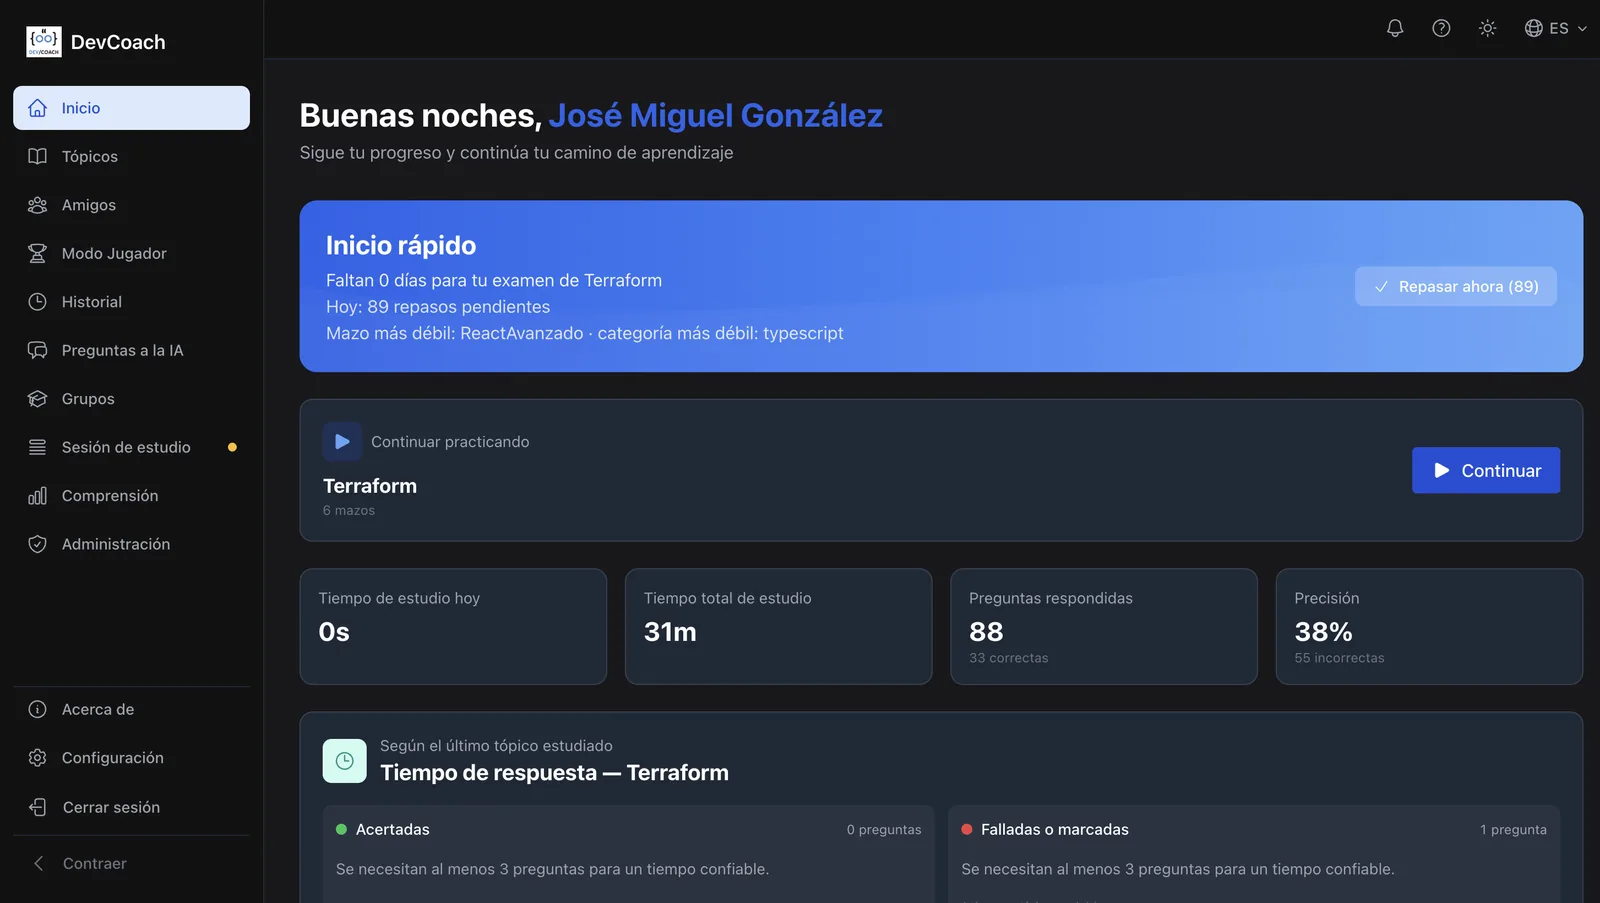Click the Preguntas a la IA chat icon
The width and height of the screenshot is (1600, 903).
(37, 350)
